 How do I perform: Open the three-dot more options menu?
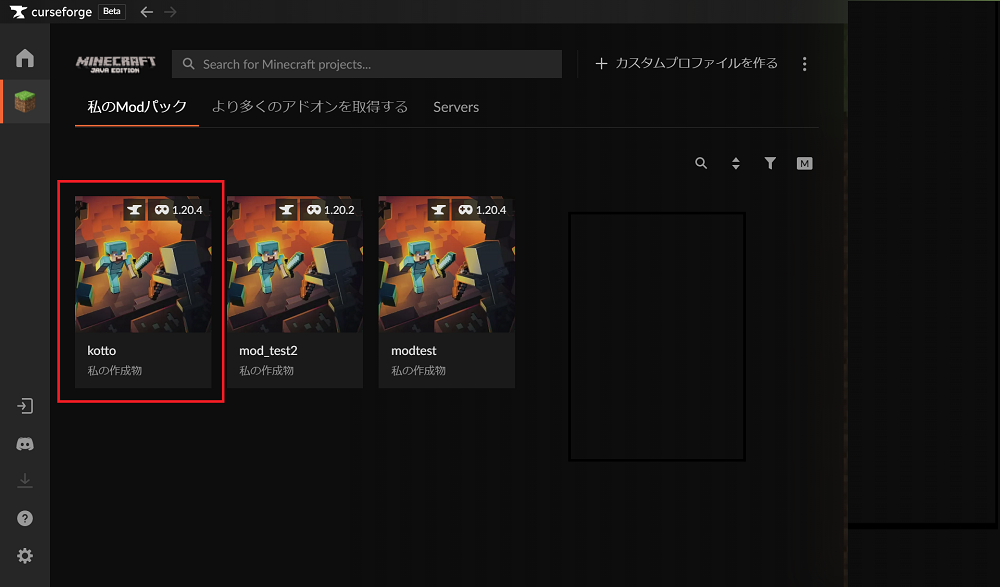(804, 64)
